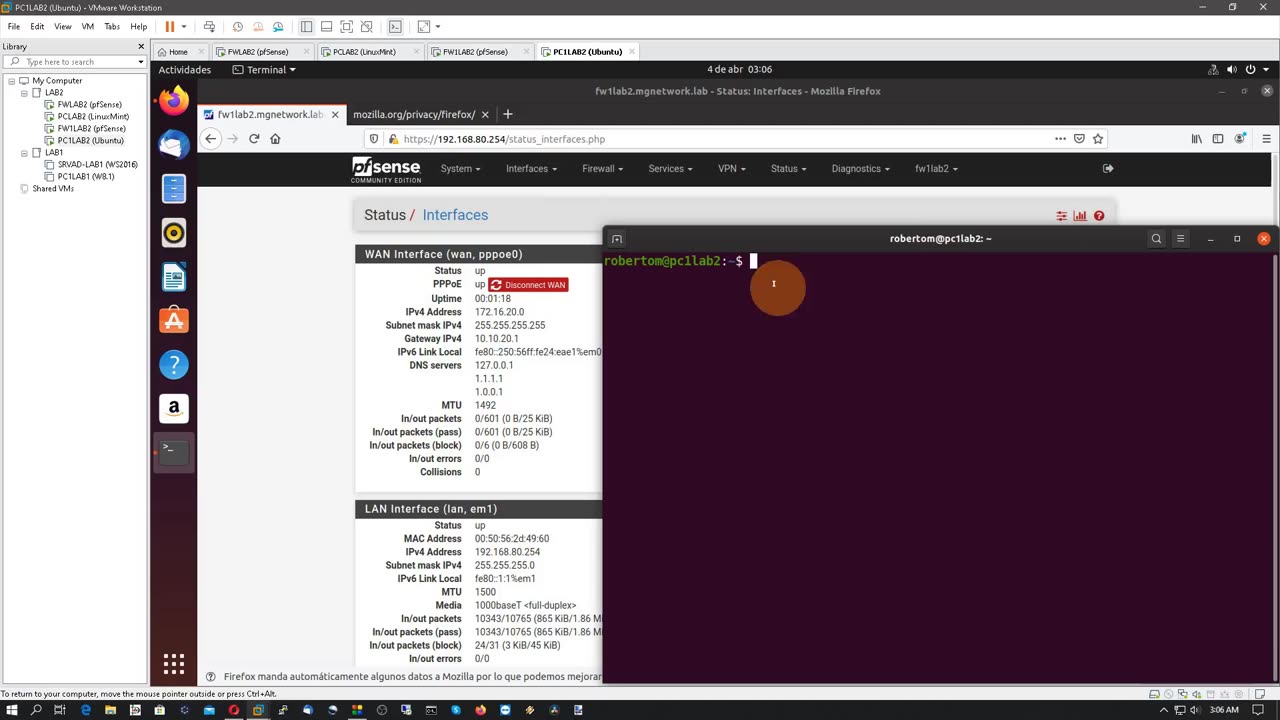Open the Terminal app menu in top bar
Viewport: 1280px width, 720px height.
(x=264, y=70)
